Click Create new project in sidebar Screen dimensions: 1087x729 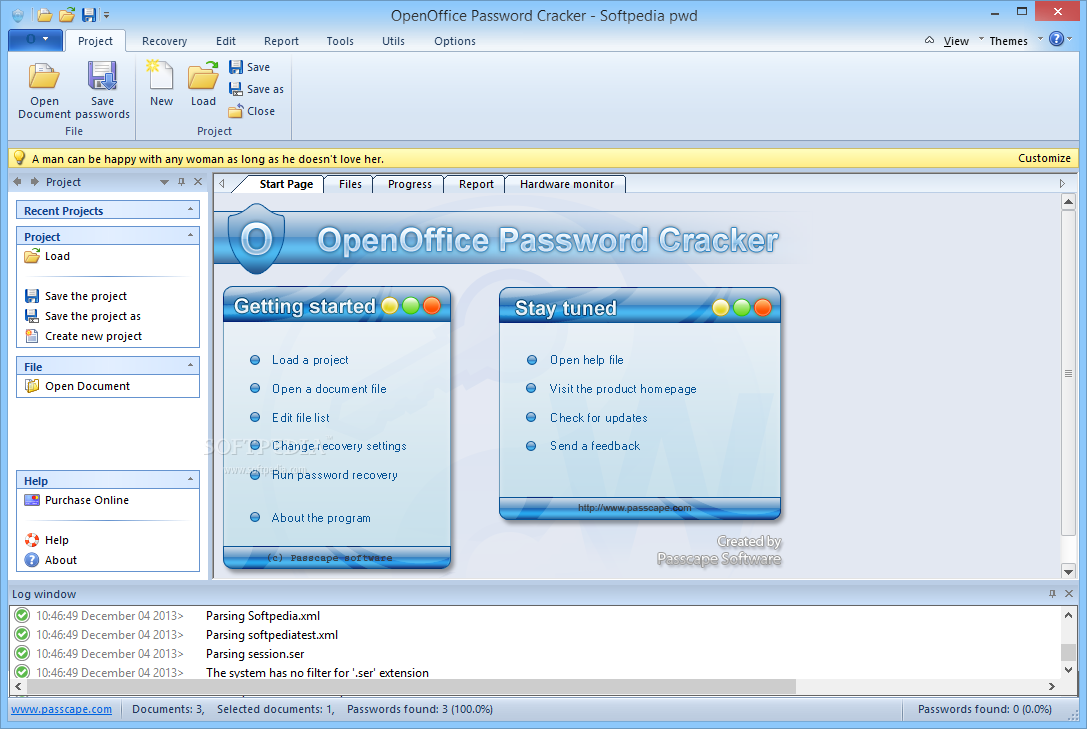click(83, 336)
